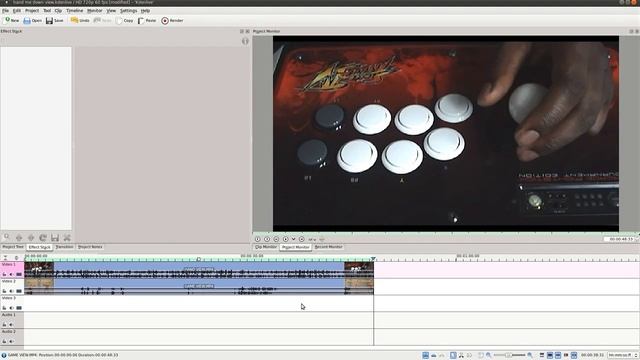The width and height of the screenshot is (640, 360).
Task: Click the zoom out magnifier icon
Action: [x=488, y=356]
